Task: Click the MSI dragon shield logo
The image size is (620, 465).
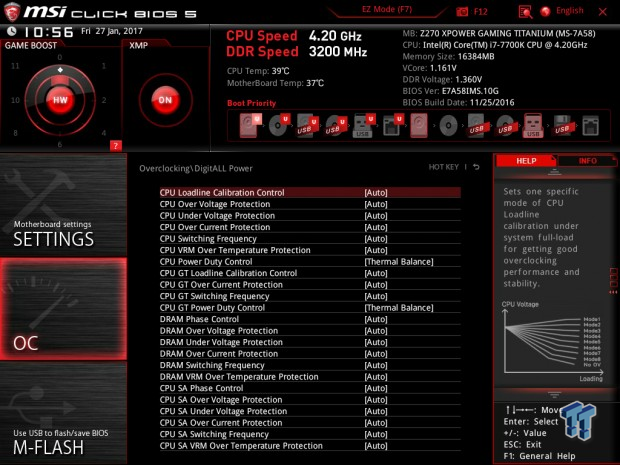Action: [x=11, y=12]
